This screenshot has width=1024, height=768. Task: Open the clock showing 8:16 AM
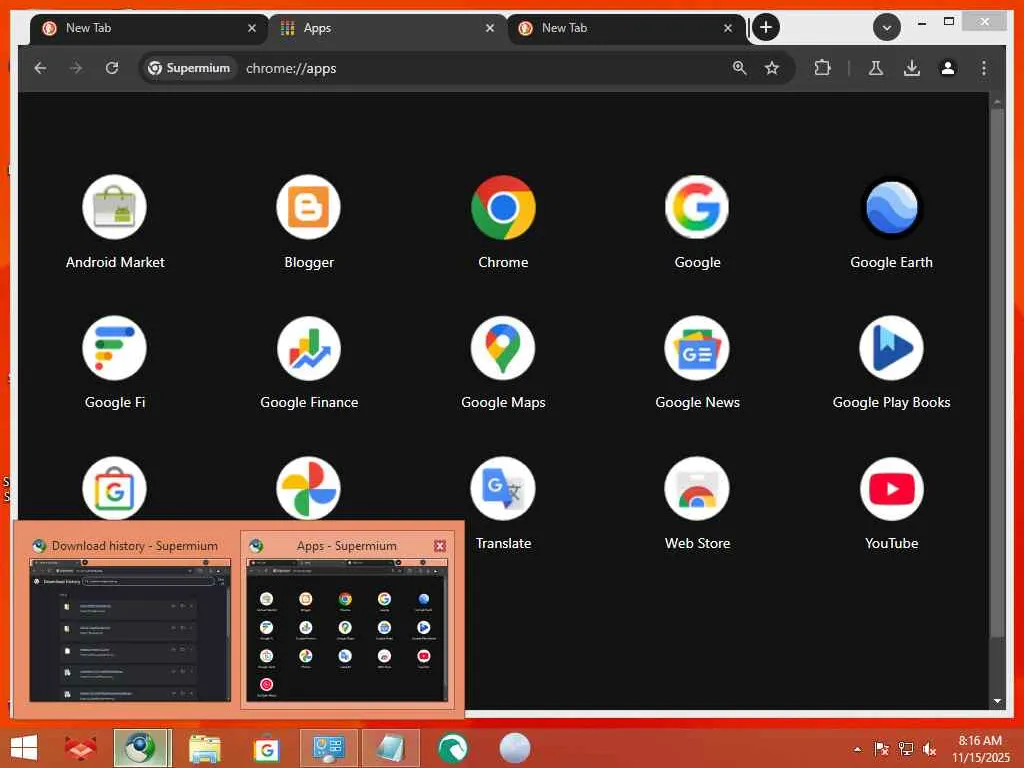coord(980,749)
